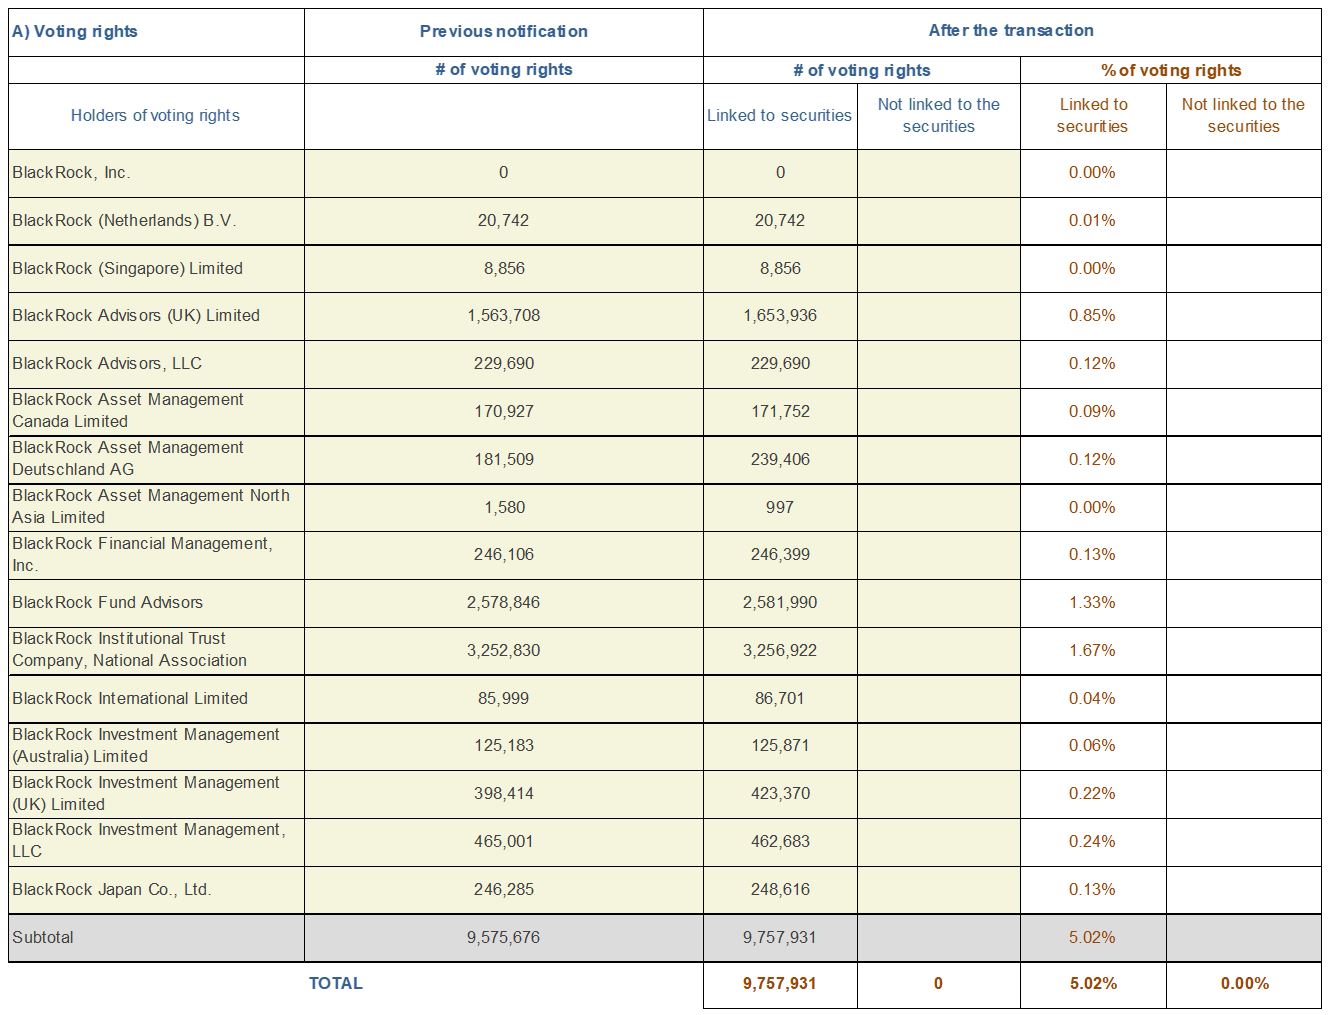The image size is (1329, 1015).
Task: Select the TOTAL label cell
Action: coord(336,984)
